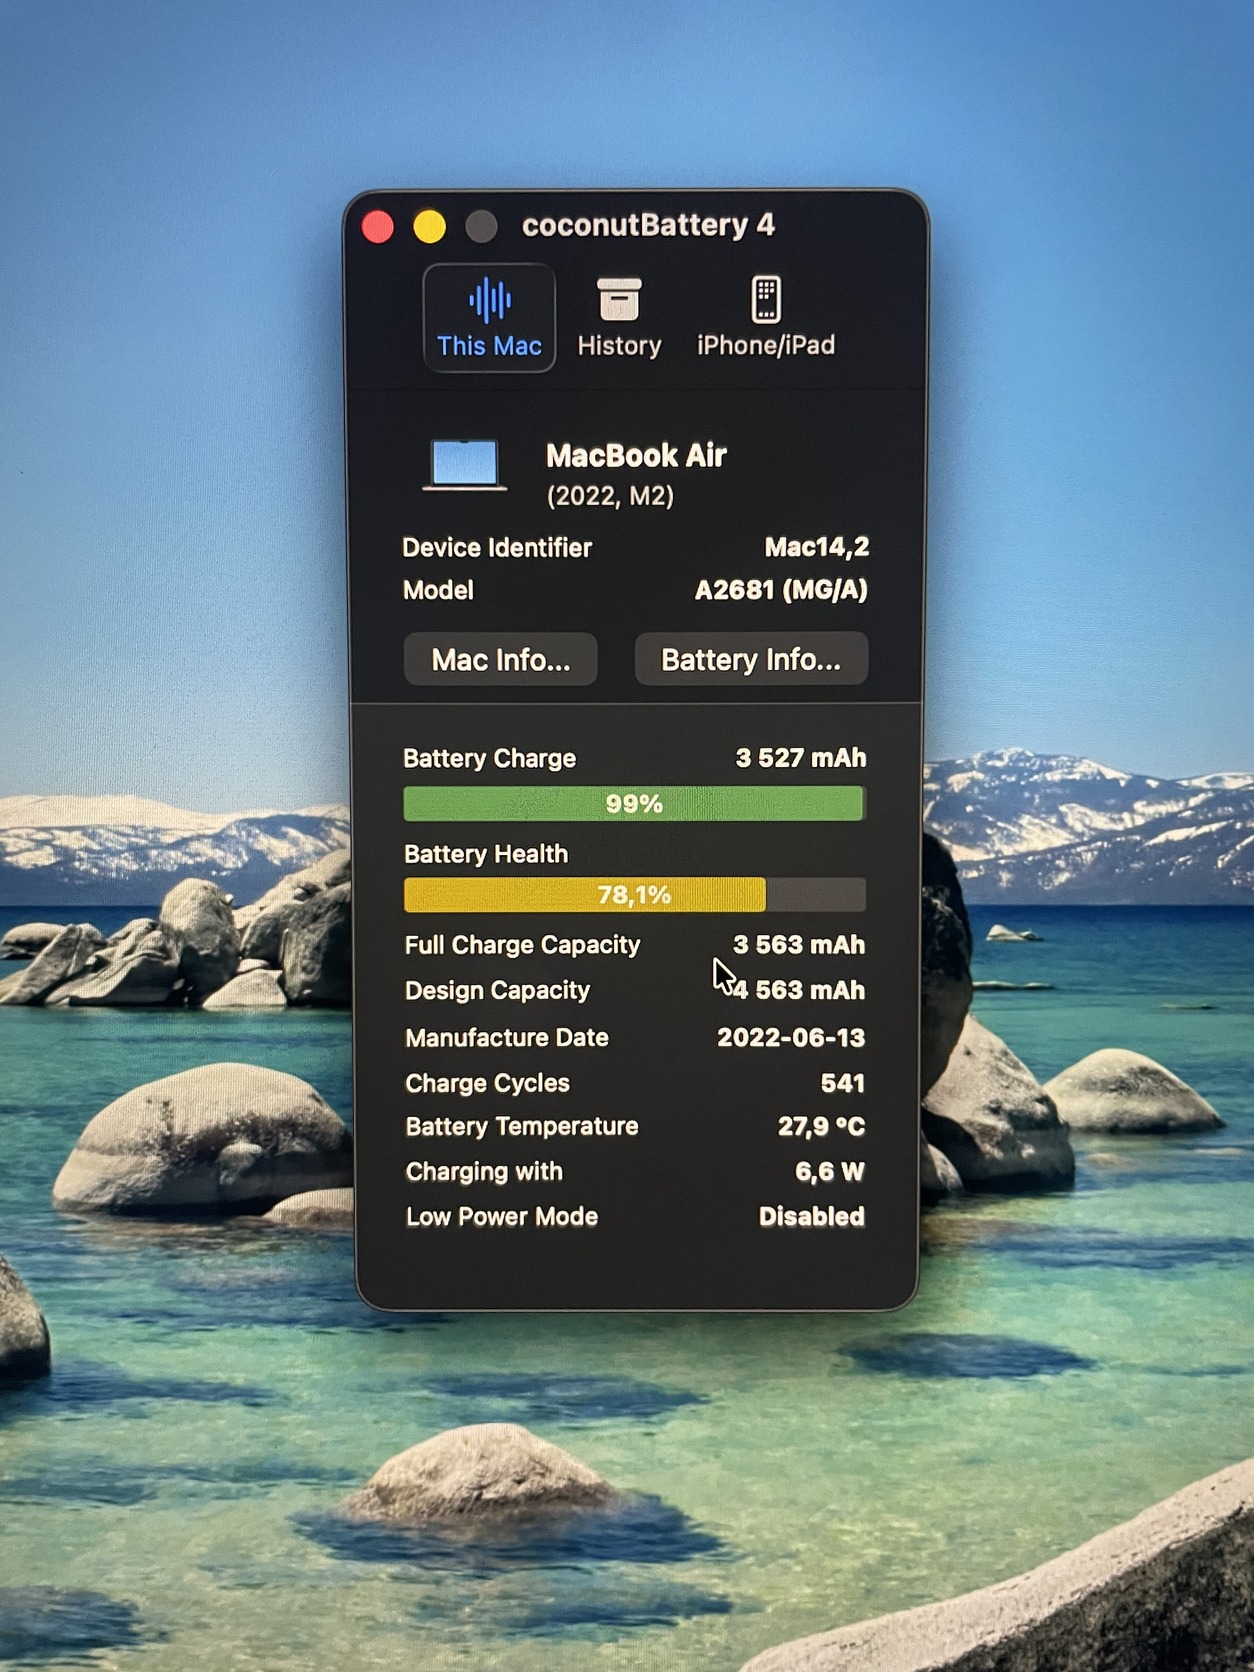Click the Low Power Mode label
Image resolution: width=1254 pixels, height=1672 pixels.
click(x=502, y=1217)
